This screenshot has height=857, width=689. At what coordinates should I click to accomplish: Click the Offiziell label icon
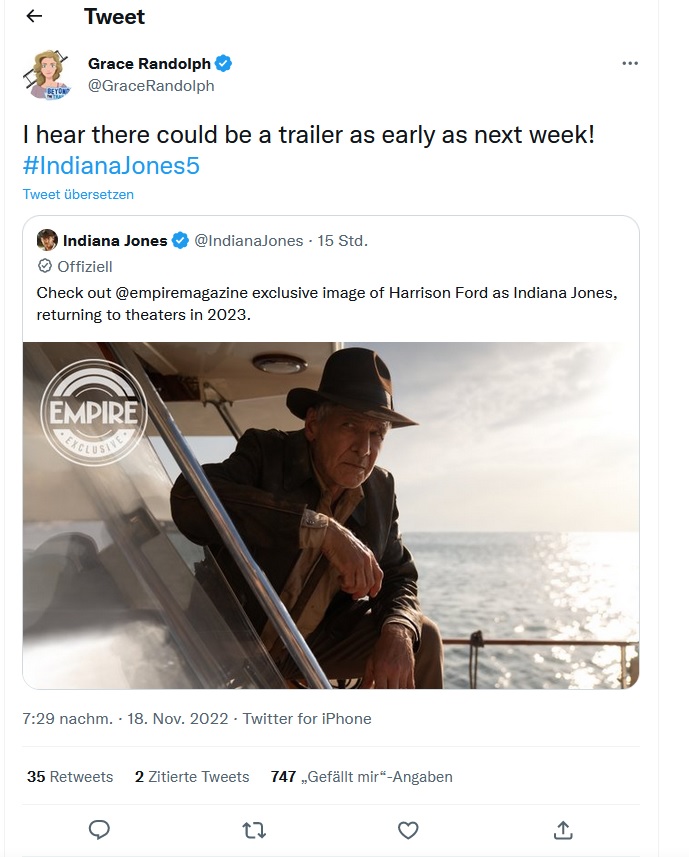tap(45, 266)
